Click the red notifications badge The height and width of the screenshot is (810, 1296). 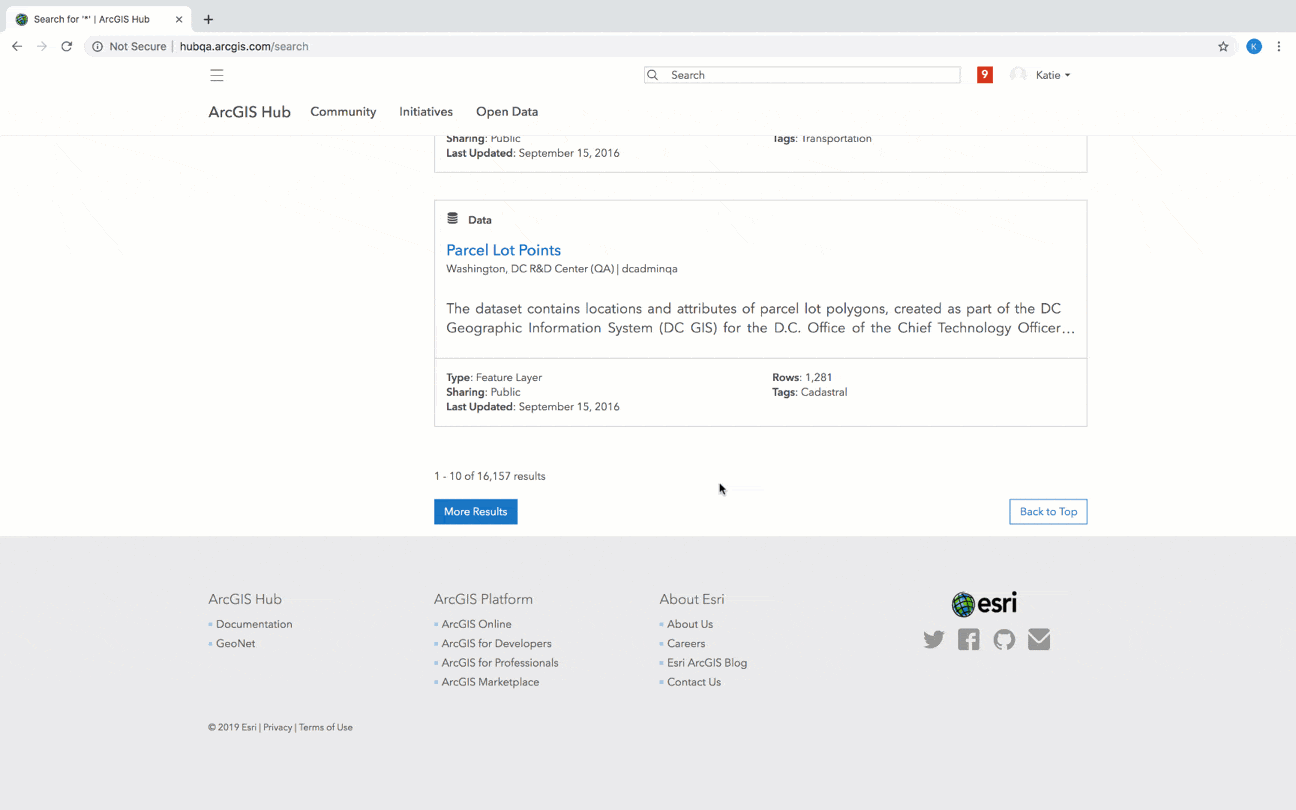tap(985, 75)
